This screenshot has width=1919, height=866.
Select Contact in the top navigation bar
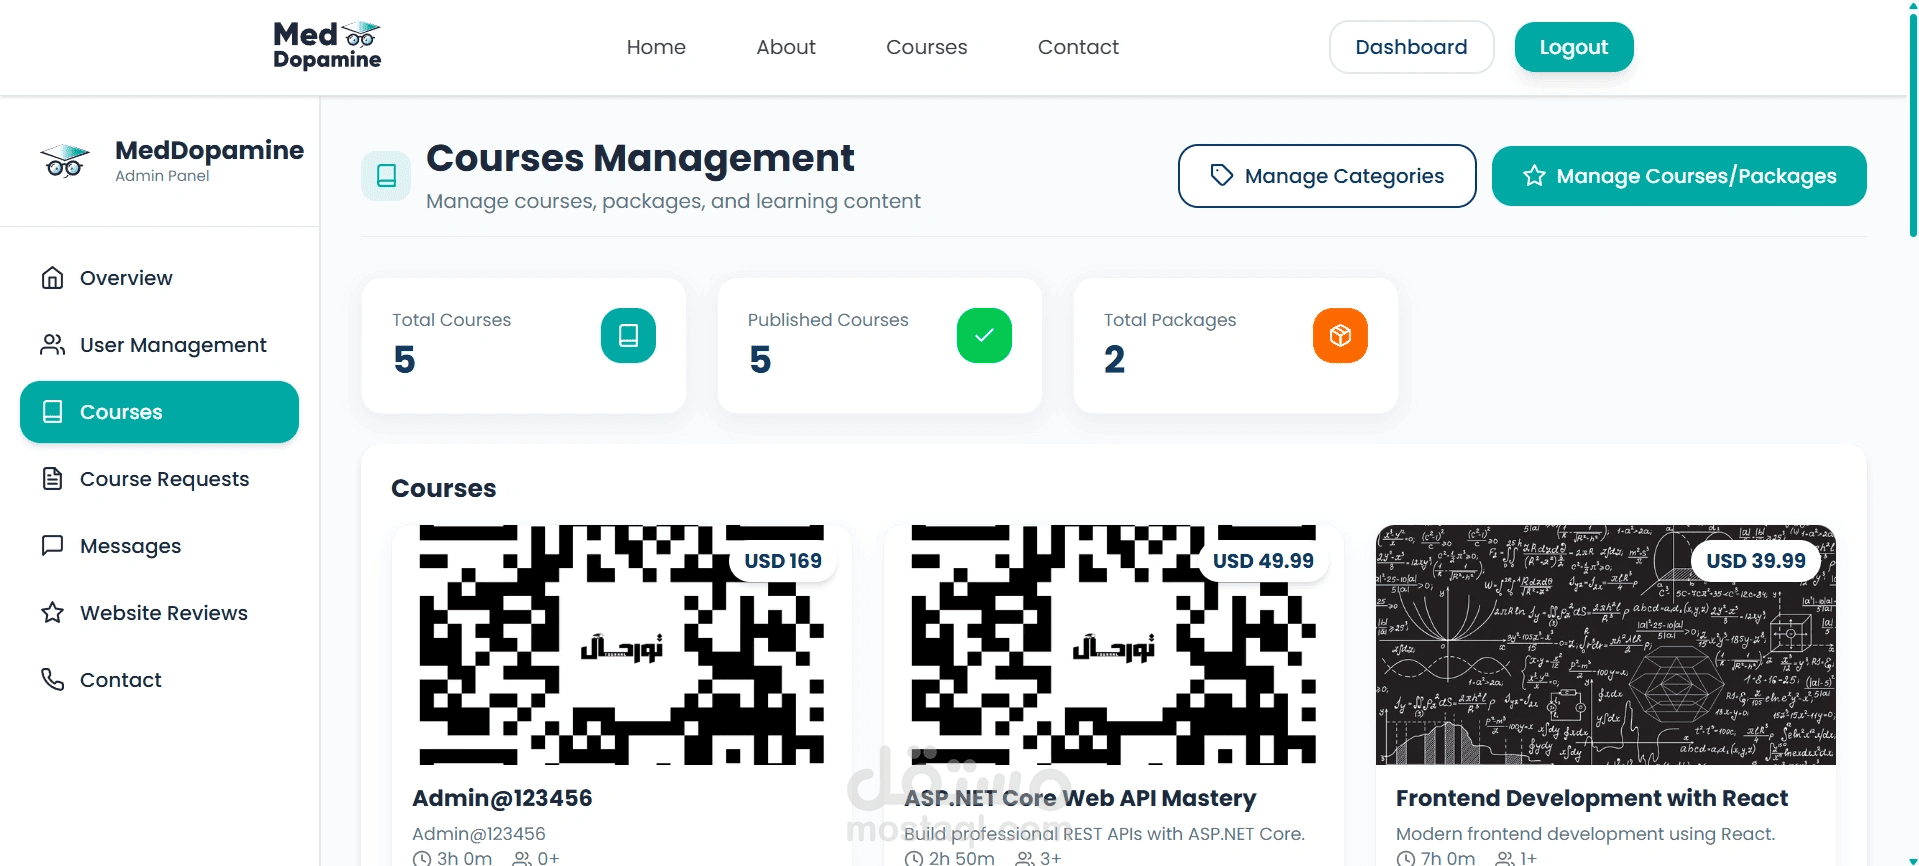click(1078, 47)
